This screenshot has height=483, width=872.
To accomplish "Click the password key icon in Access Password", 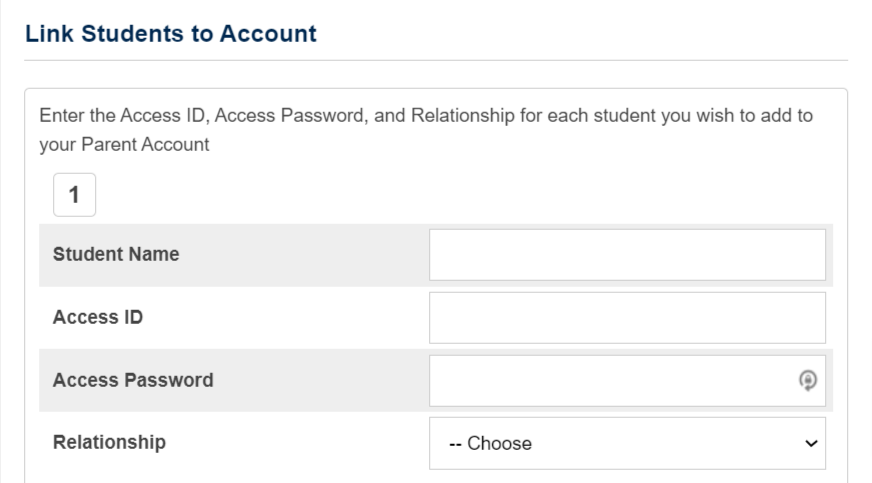I will click(x=807, y=380).
